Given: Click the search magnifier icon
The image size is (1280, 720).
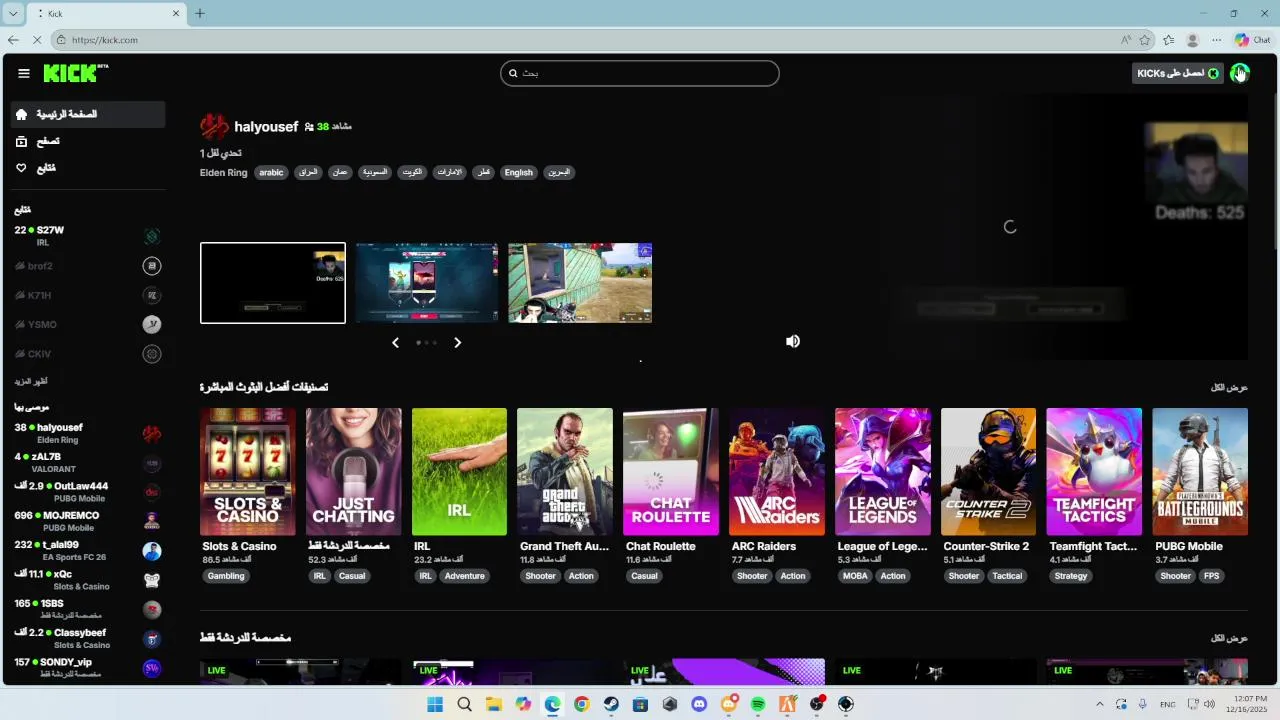Looking at the screenshot, I should pyautogui.click(x=513, y=73).
